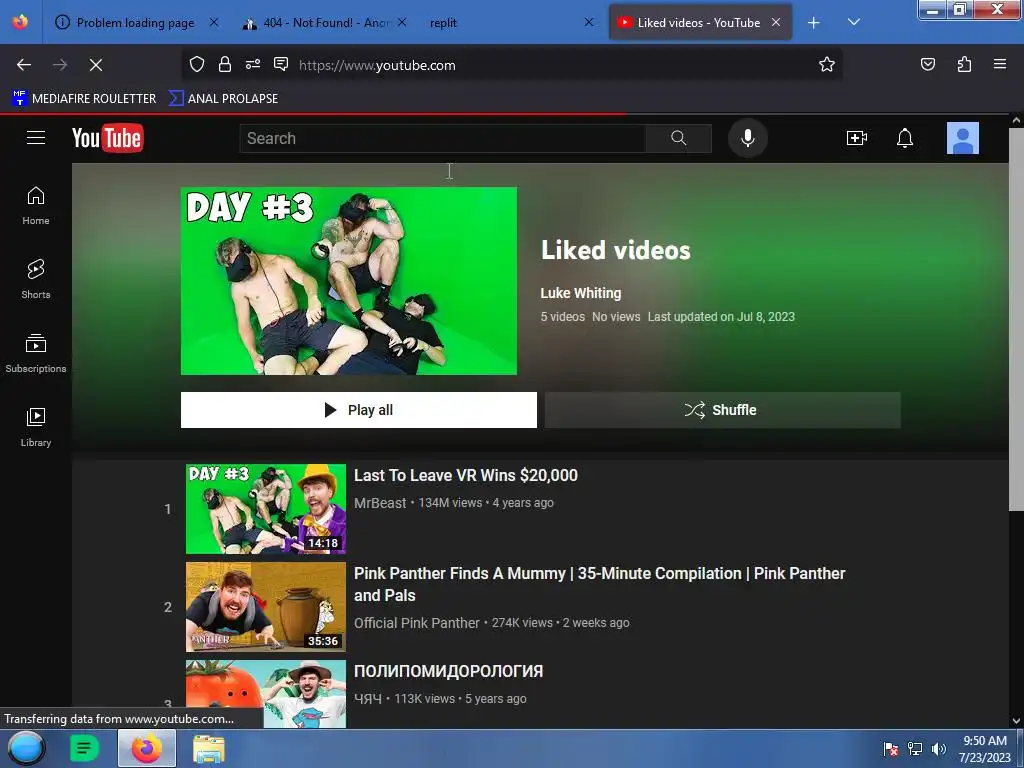Focus the YouTube Search field
1024x768 pixels.
click(443, 138)
